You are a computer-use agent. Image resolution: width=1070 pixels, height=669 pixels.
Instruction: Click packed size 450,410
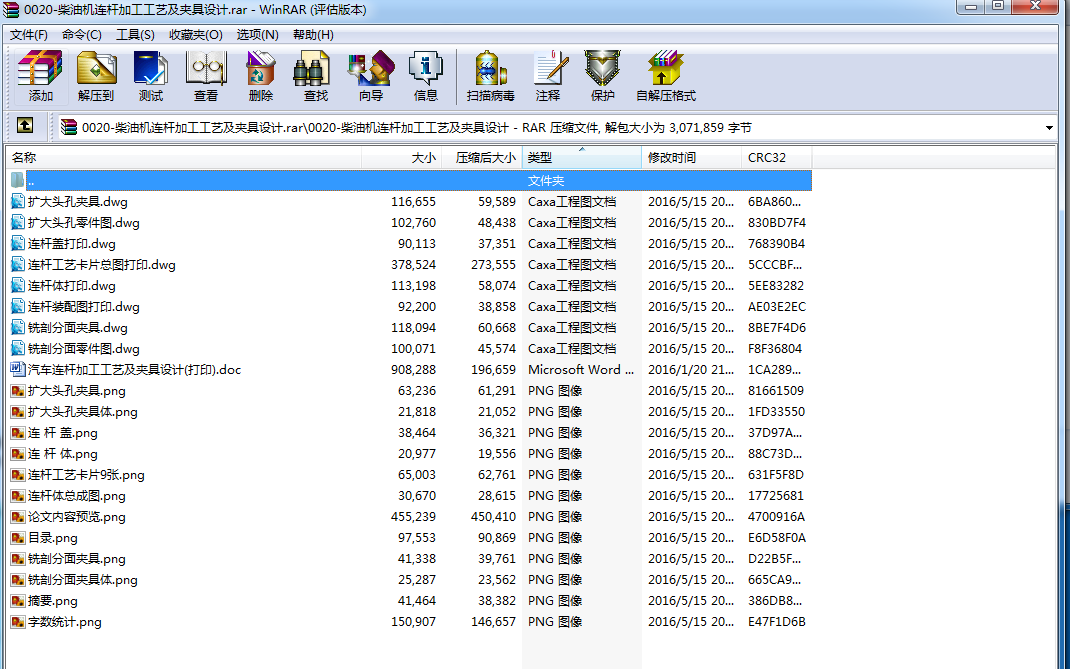(493, 517)
